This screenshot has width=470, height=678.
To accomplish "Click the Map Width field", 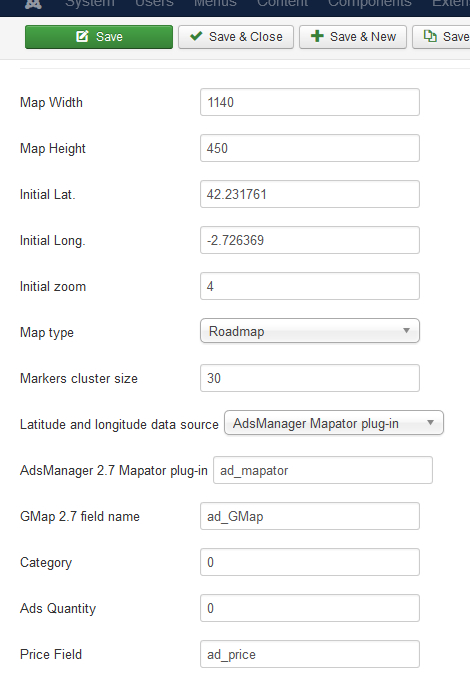I will click(310, 102).
